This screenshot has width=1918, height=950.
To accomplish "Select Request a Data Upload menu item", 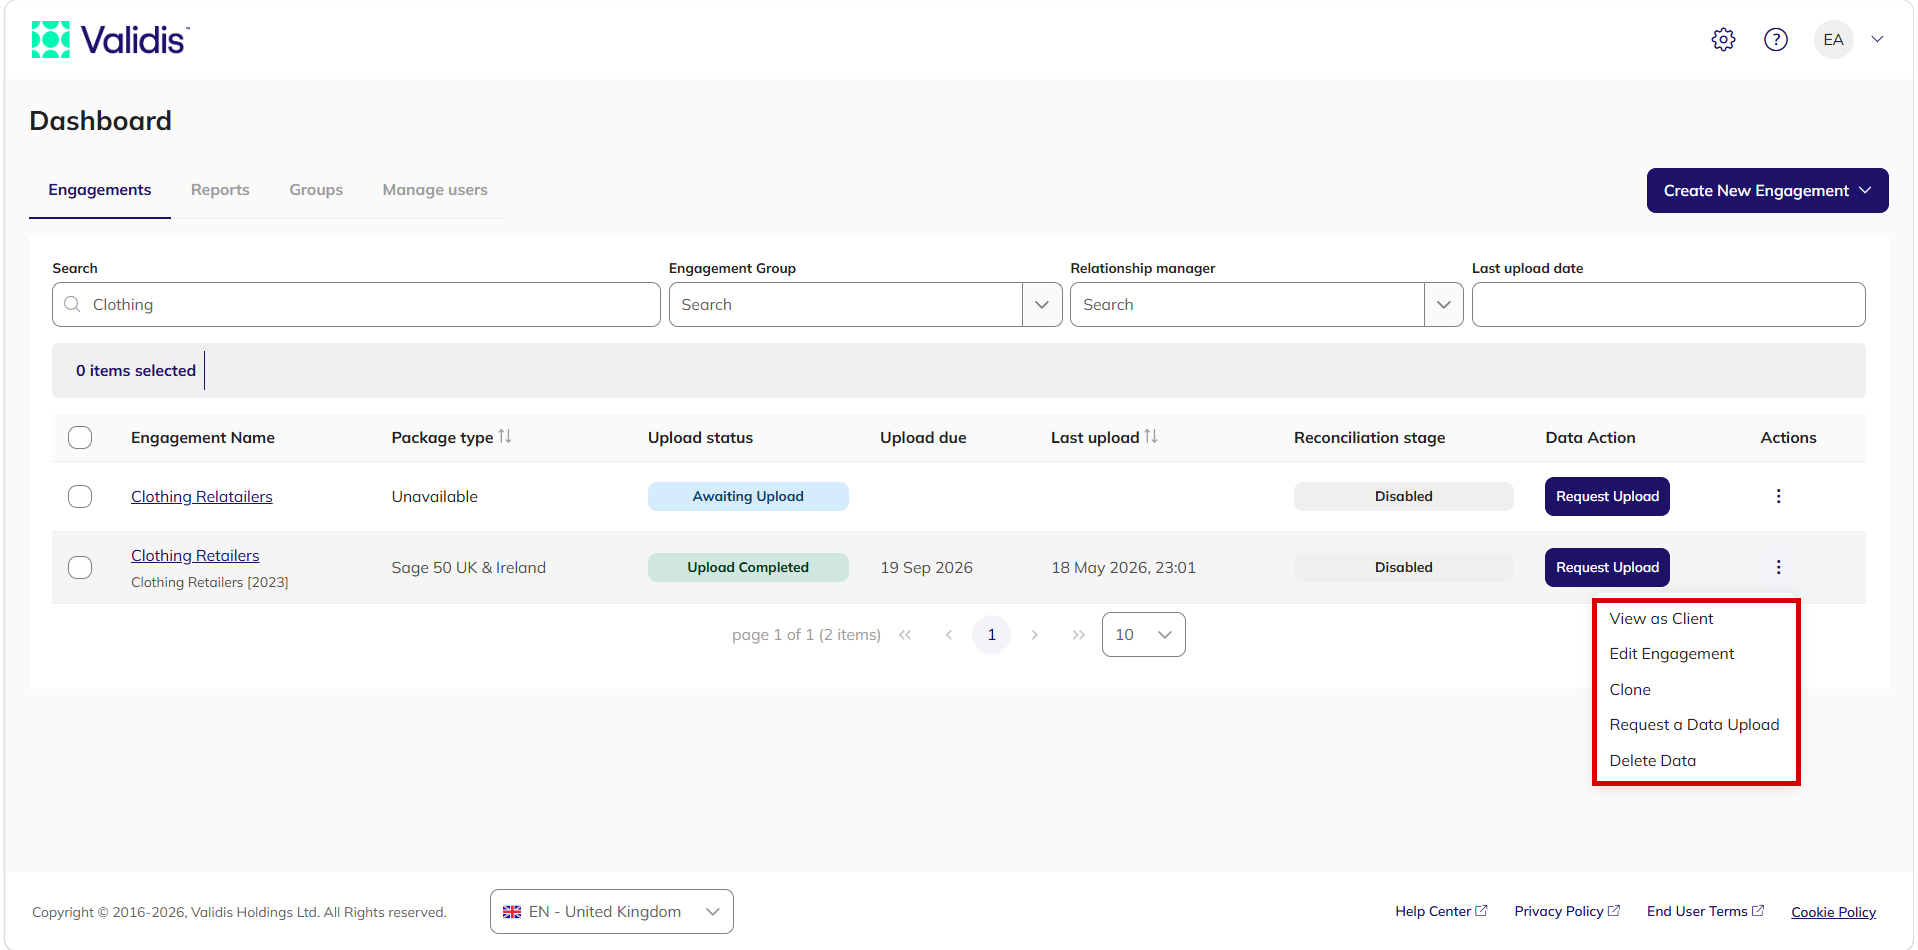I will coord(1694,725).
